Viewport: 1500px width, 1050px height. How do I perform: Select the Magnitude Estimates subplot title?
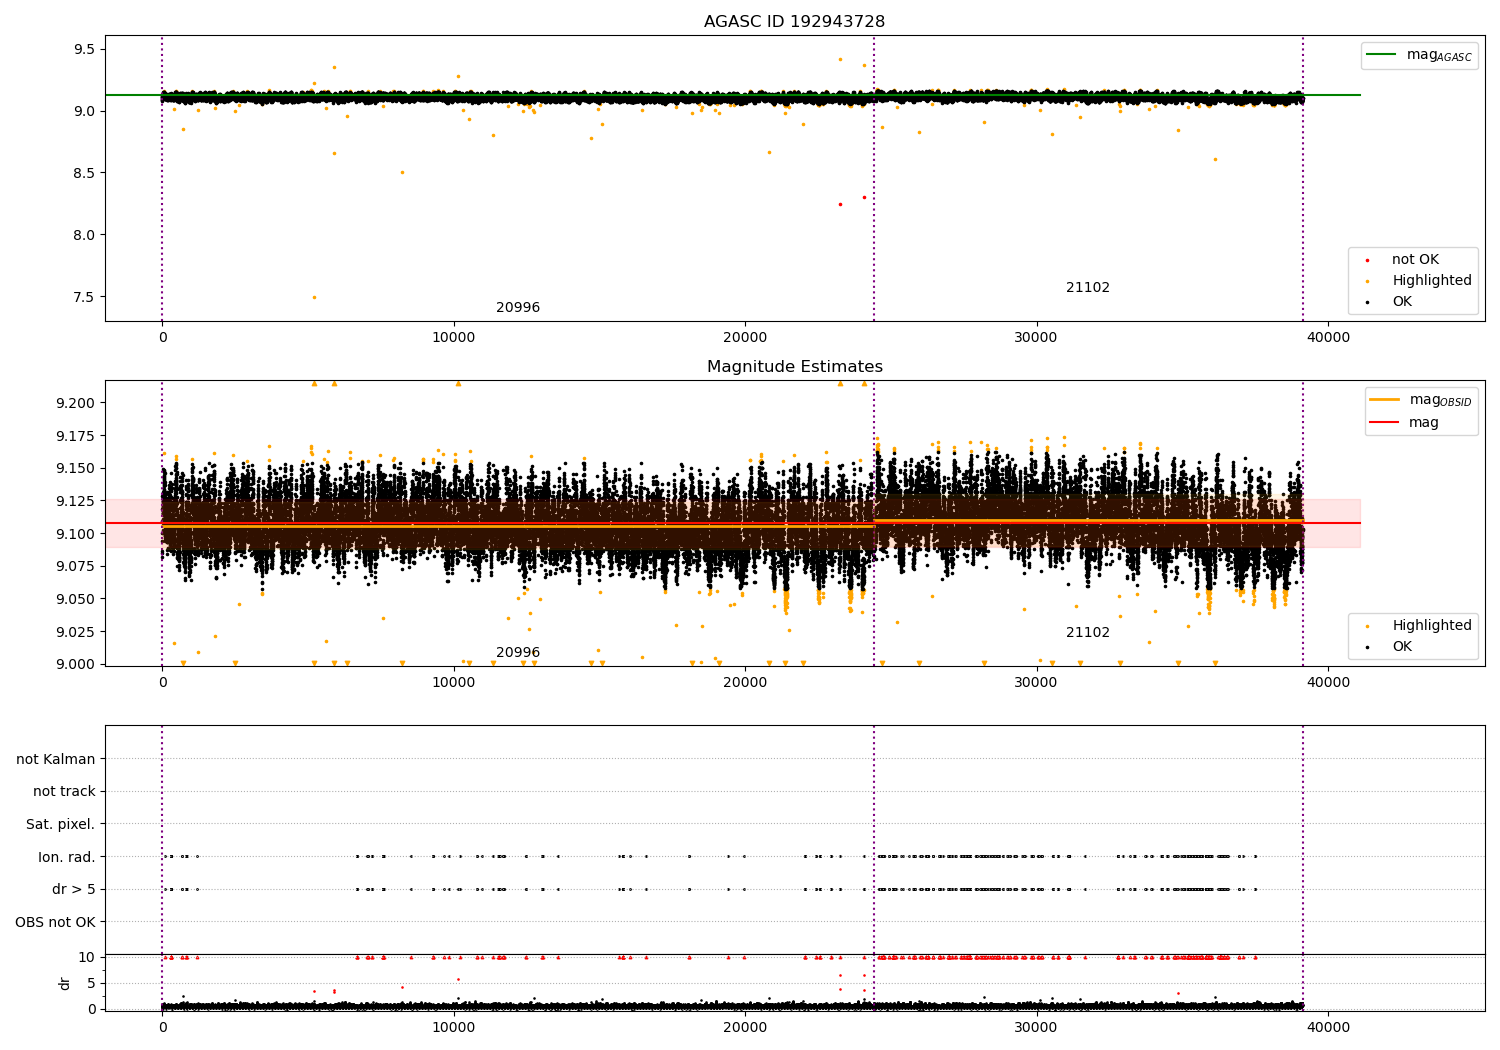(794, 367)
